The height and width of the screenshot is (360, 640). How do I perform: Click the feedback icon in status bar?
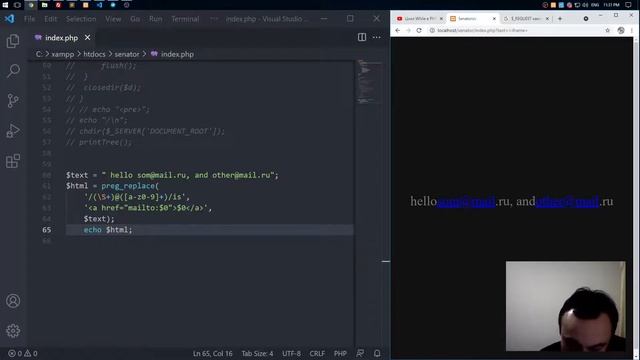(x=360, y=353)
